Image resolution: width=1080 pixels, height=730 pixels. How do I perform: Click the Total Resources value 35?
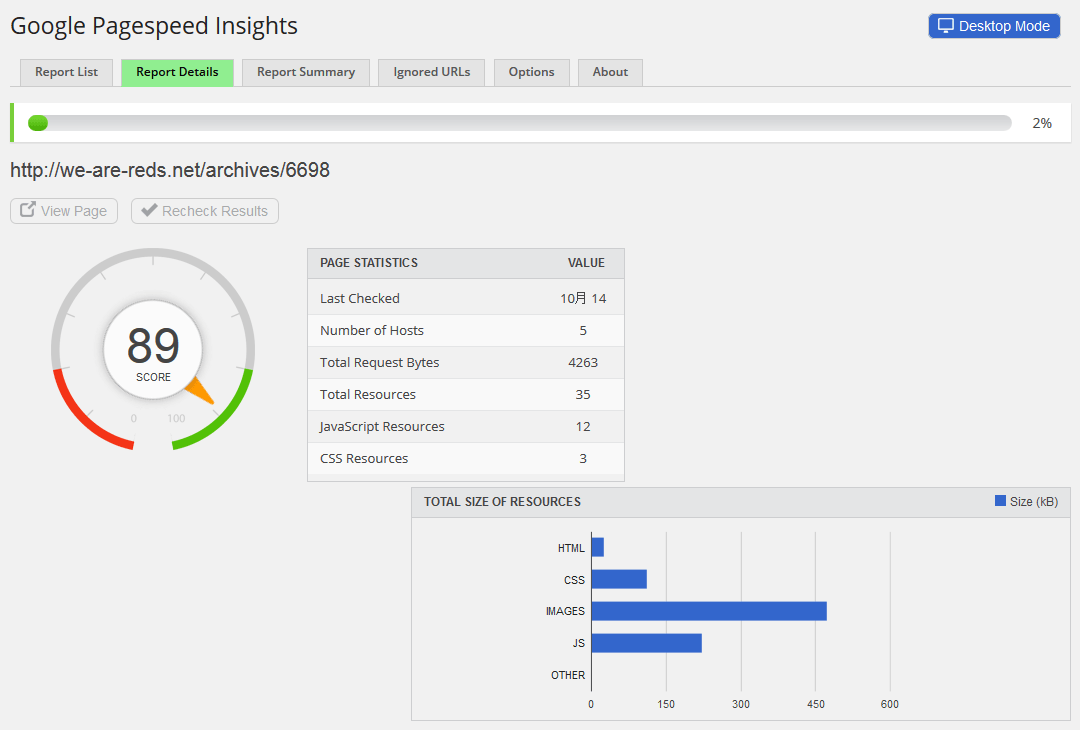click(x=583, y=395)
